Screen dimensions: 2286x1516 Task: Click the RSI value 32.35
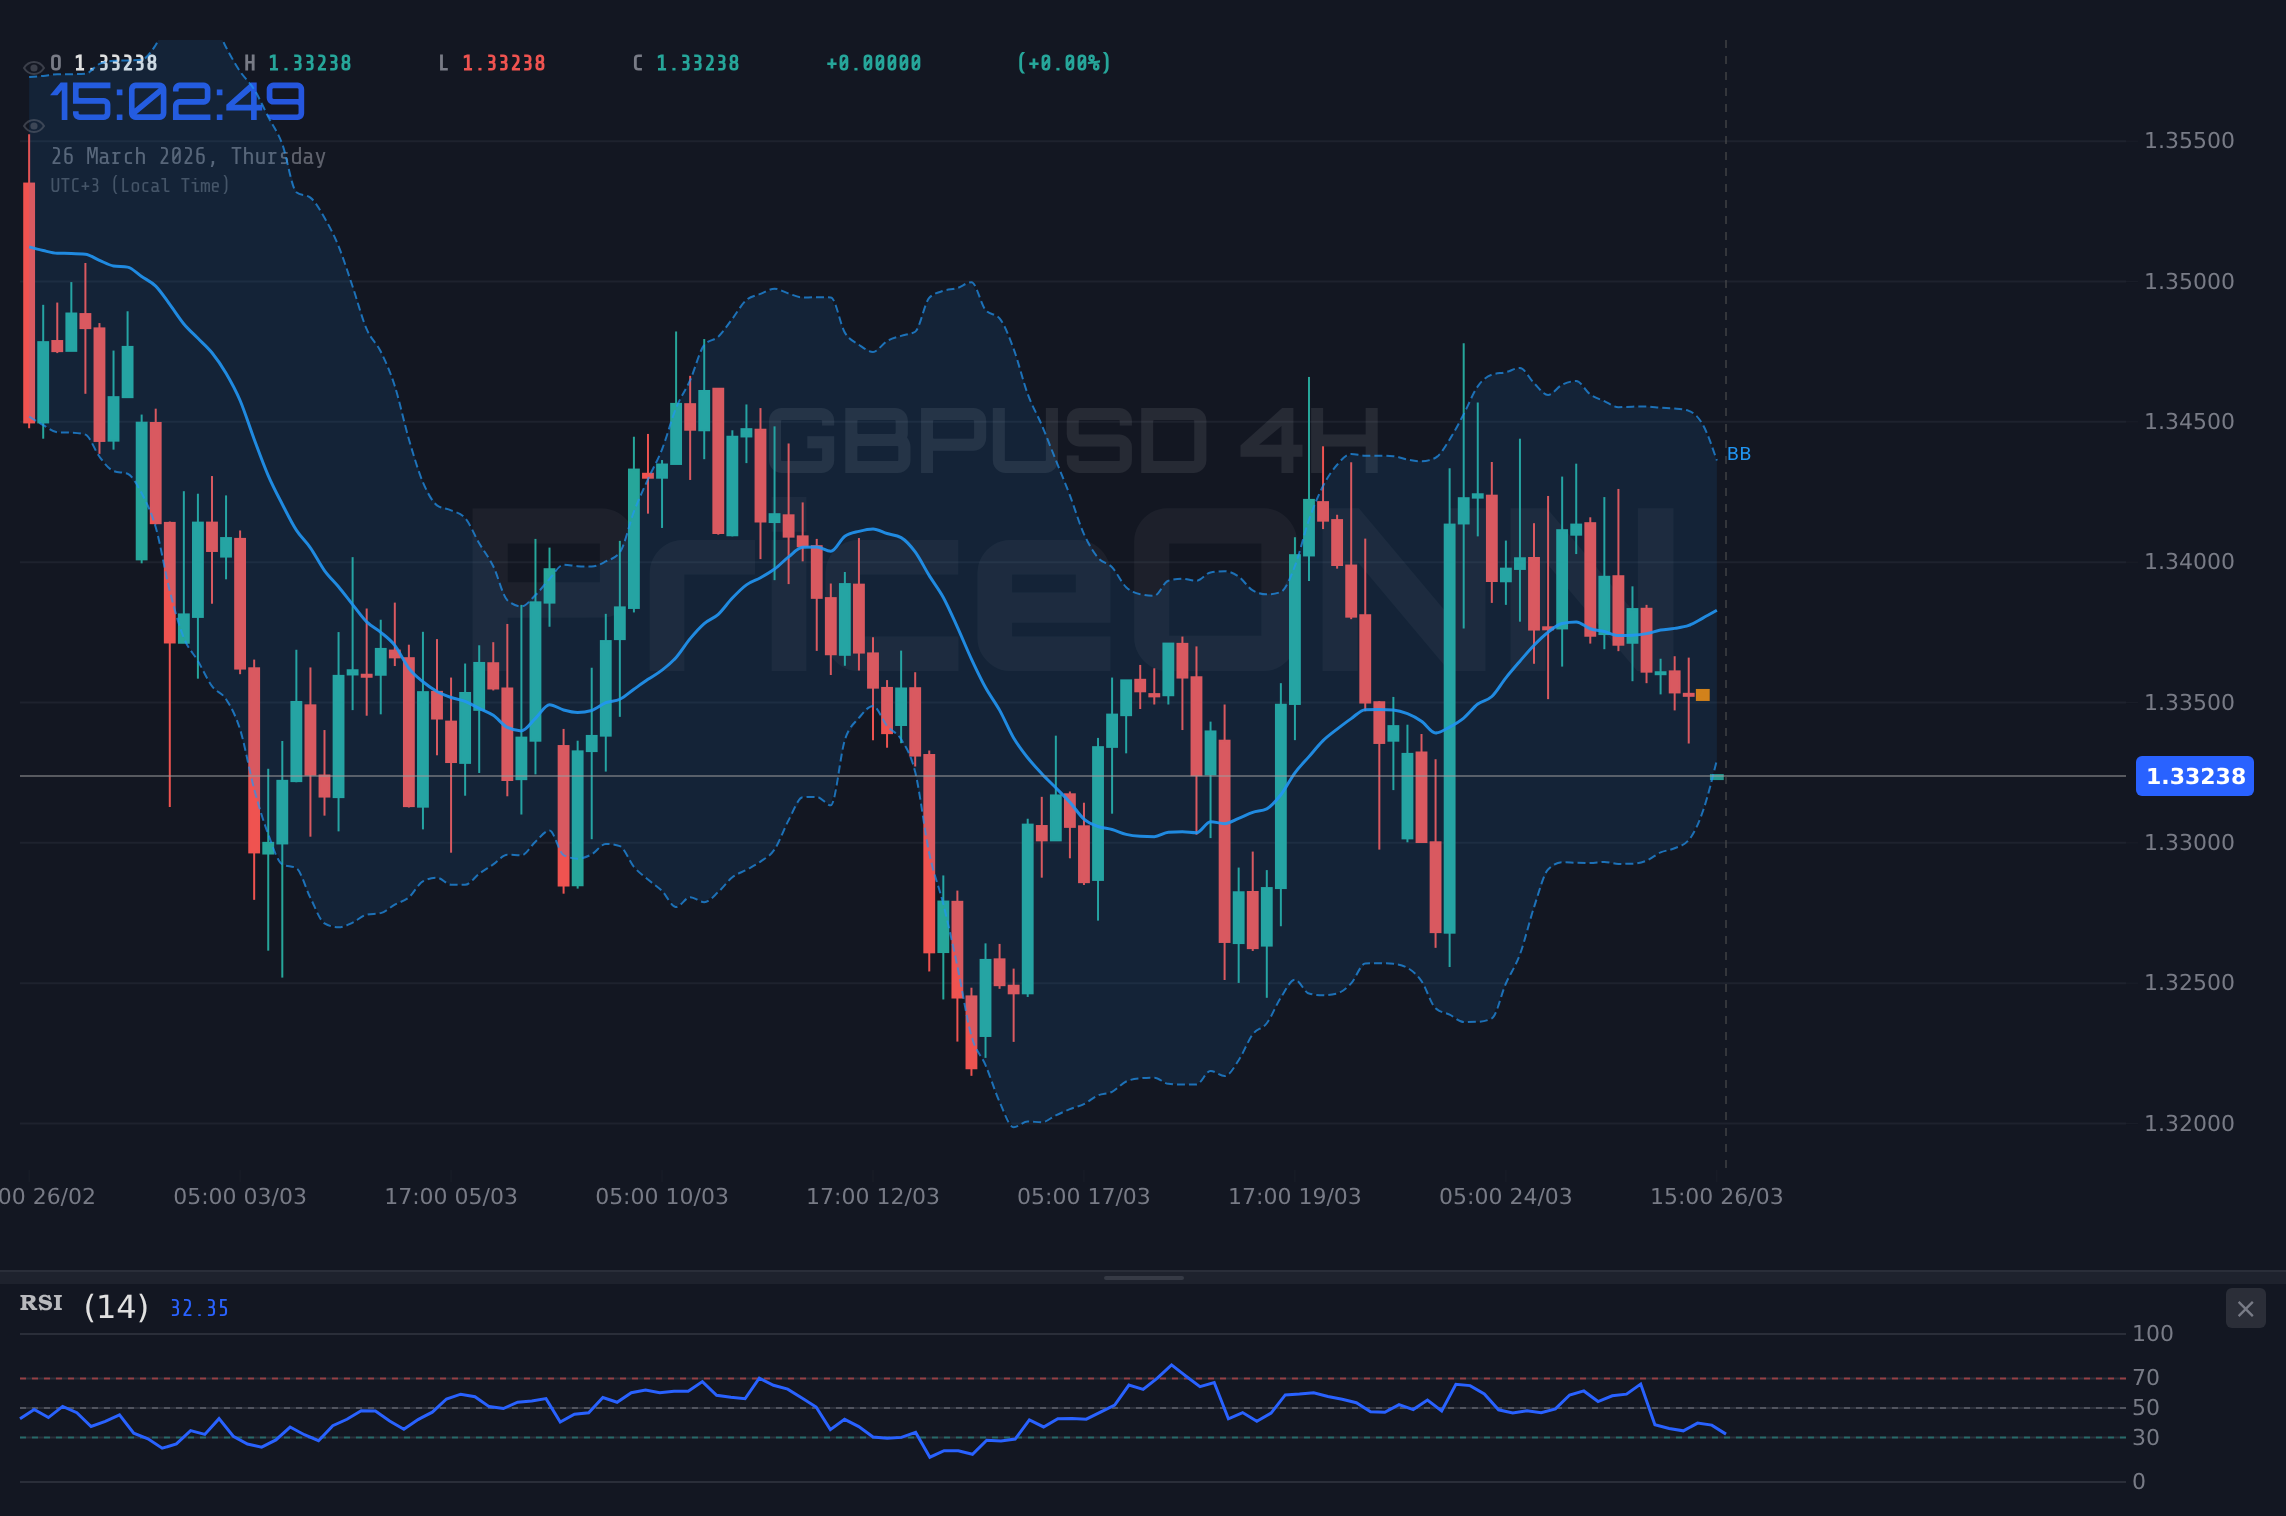click(x=198, y=1307)
